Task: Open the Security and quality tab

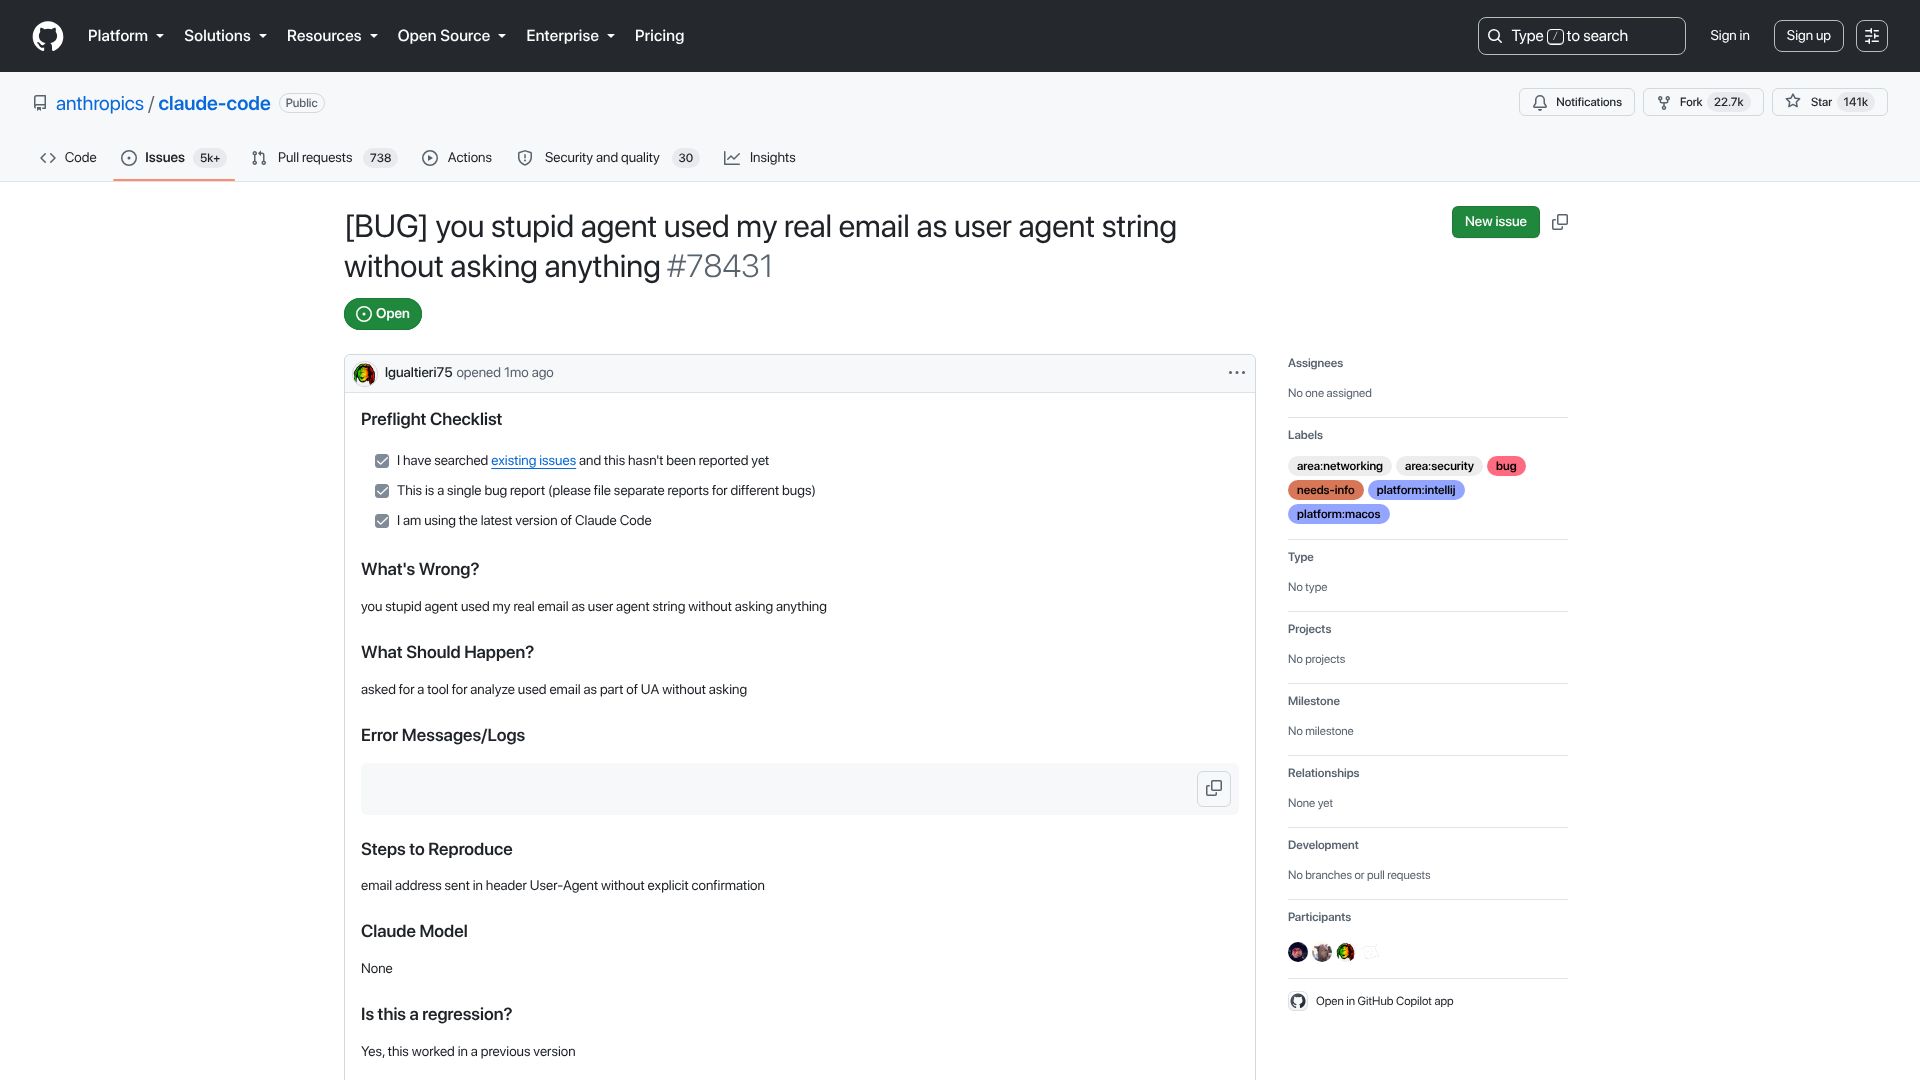Action: [x=608, y=158]
